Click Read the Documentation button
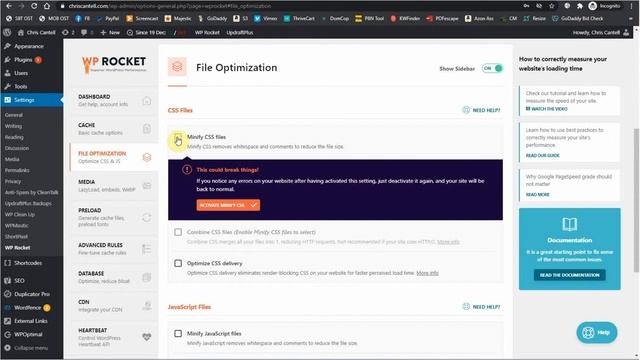The image size is (640, 360). pos(569,275)
